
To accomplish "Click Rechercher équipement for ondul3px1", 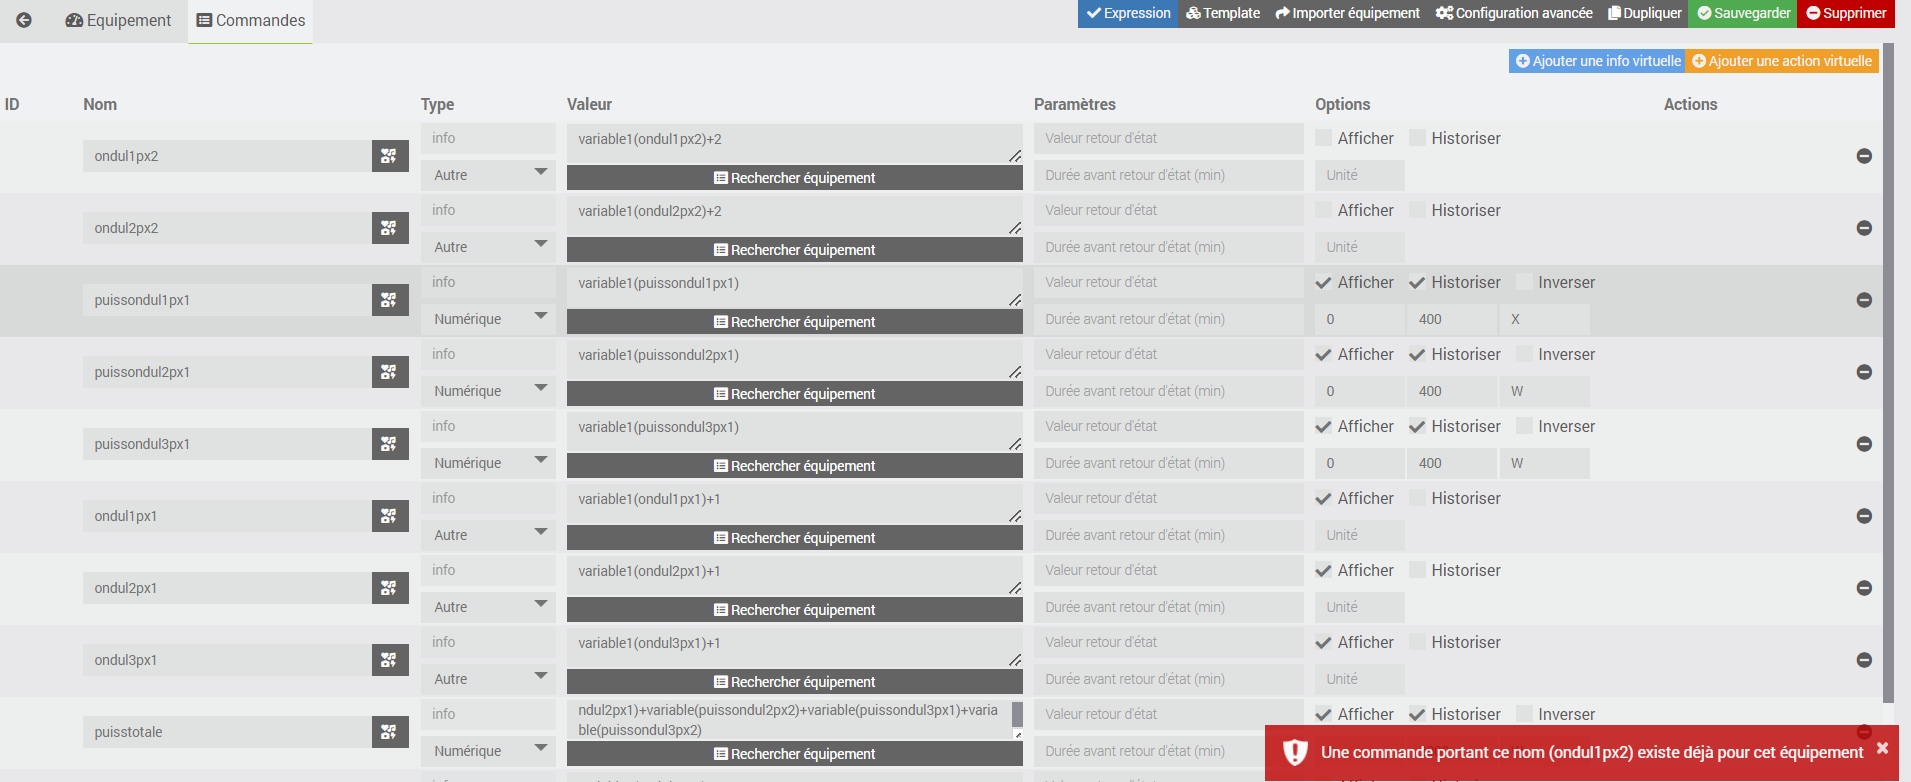I will [x=795, y=682].
